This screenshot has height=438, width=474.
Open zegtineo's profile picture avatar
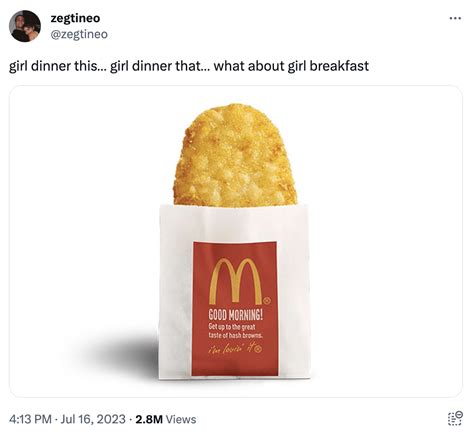point(25,26)
